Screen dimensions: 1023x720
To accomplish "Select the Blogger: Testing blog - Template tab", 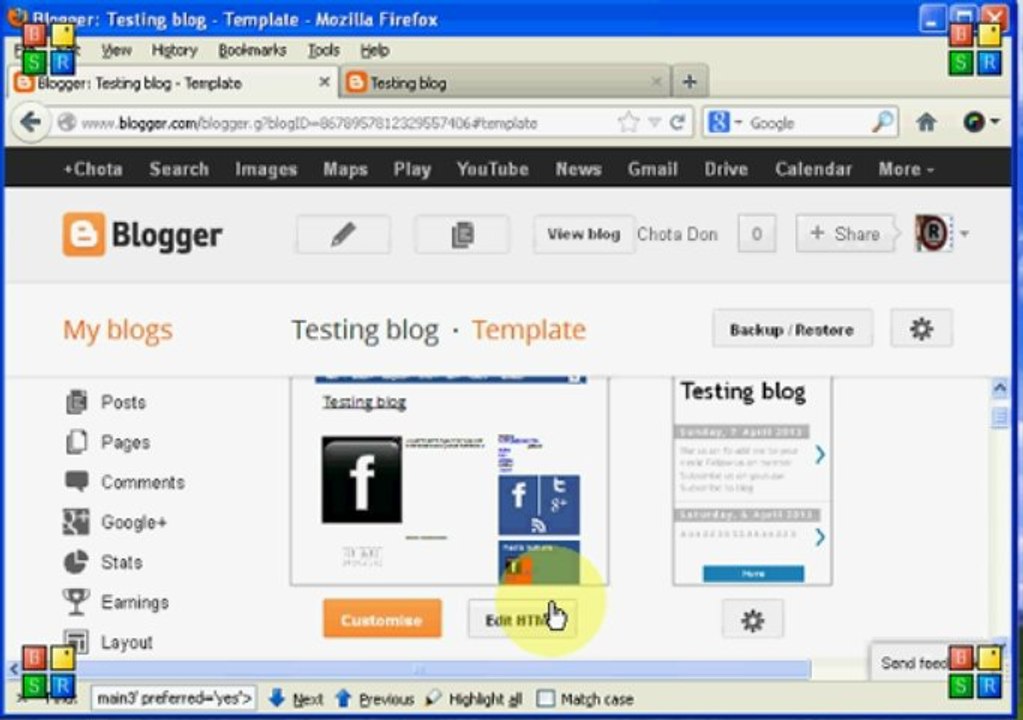I will coord(171,82).
